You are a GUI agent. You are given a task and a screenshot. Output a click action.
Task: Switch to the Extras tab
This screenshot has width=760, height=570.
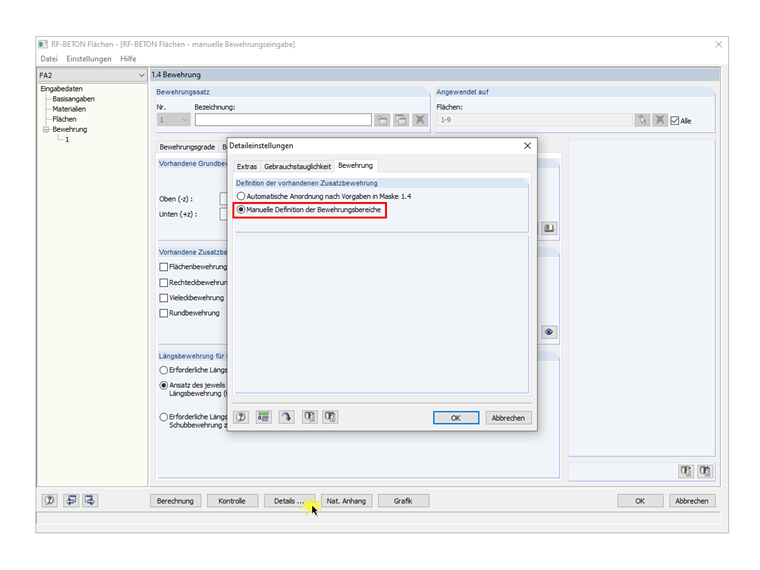click(247, 166)
